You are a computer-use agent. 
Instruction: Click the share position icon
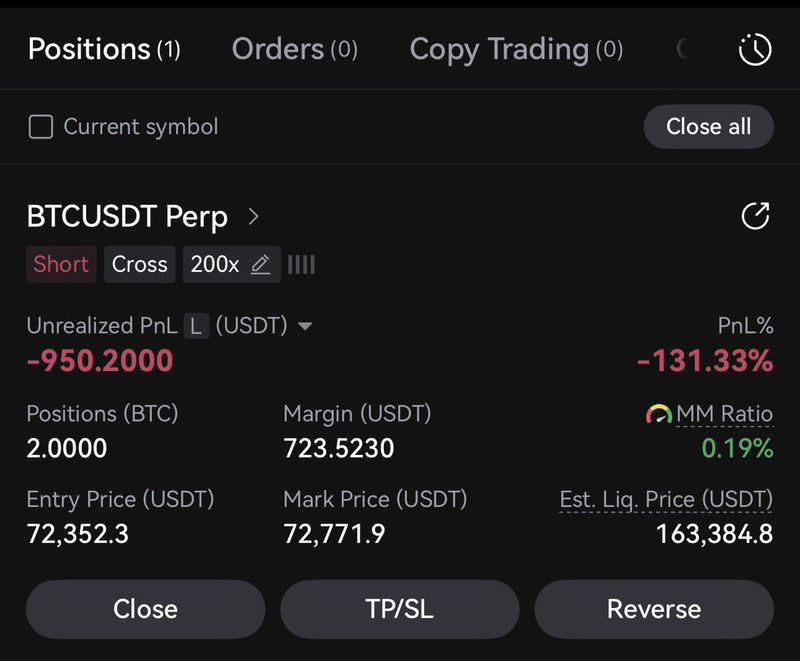755,216
